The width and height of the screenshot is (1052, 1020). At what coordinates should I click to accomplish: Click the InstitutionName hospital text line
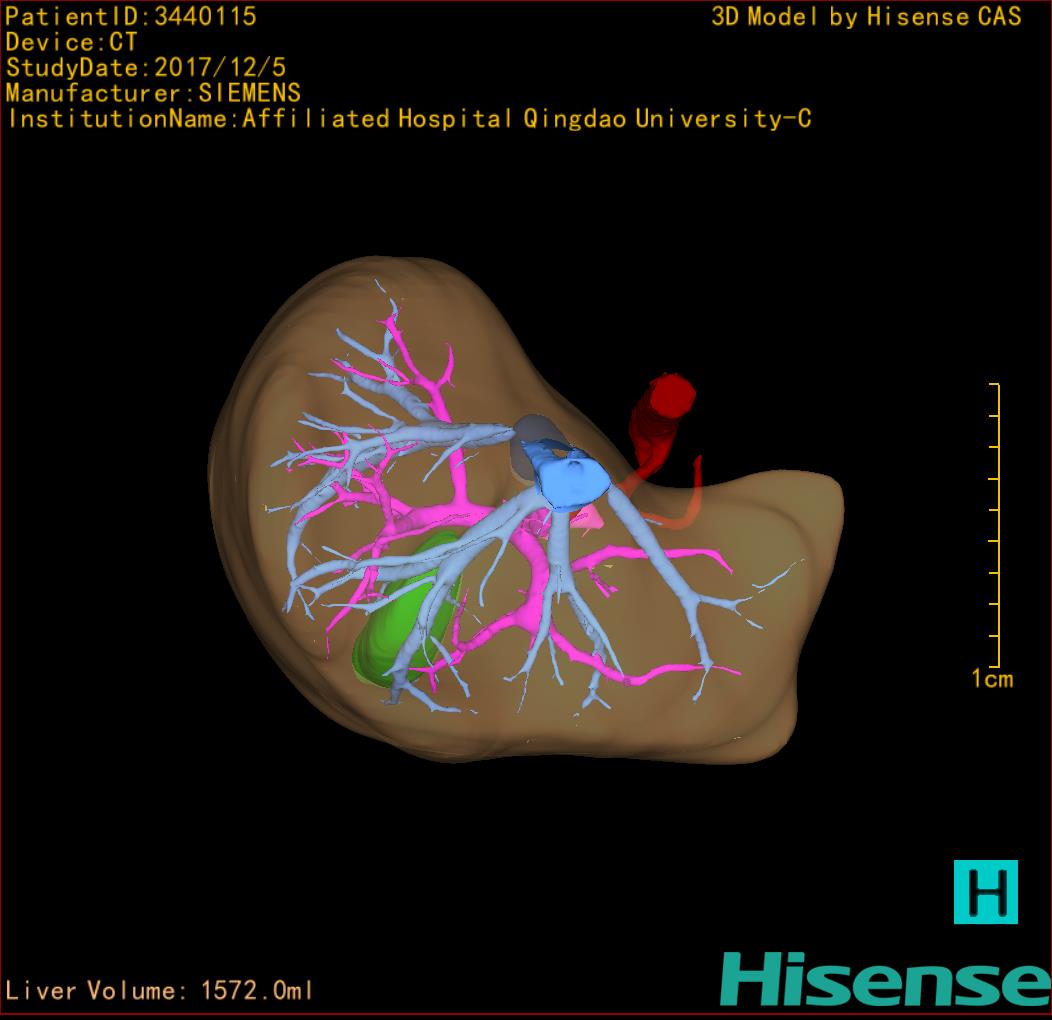408,119
